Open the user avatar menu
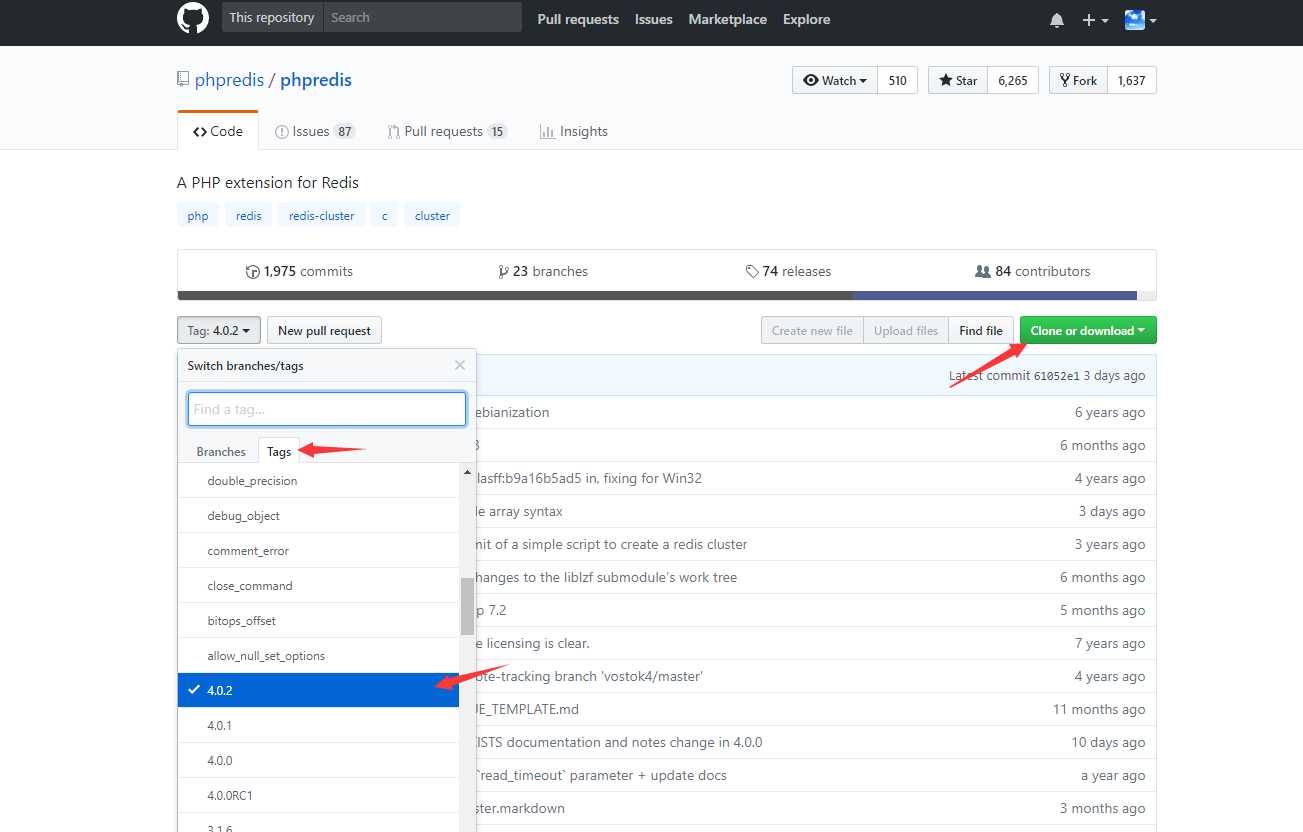The height and width of the screenshot is (832, 1303). 1140,19
